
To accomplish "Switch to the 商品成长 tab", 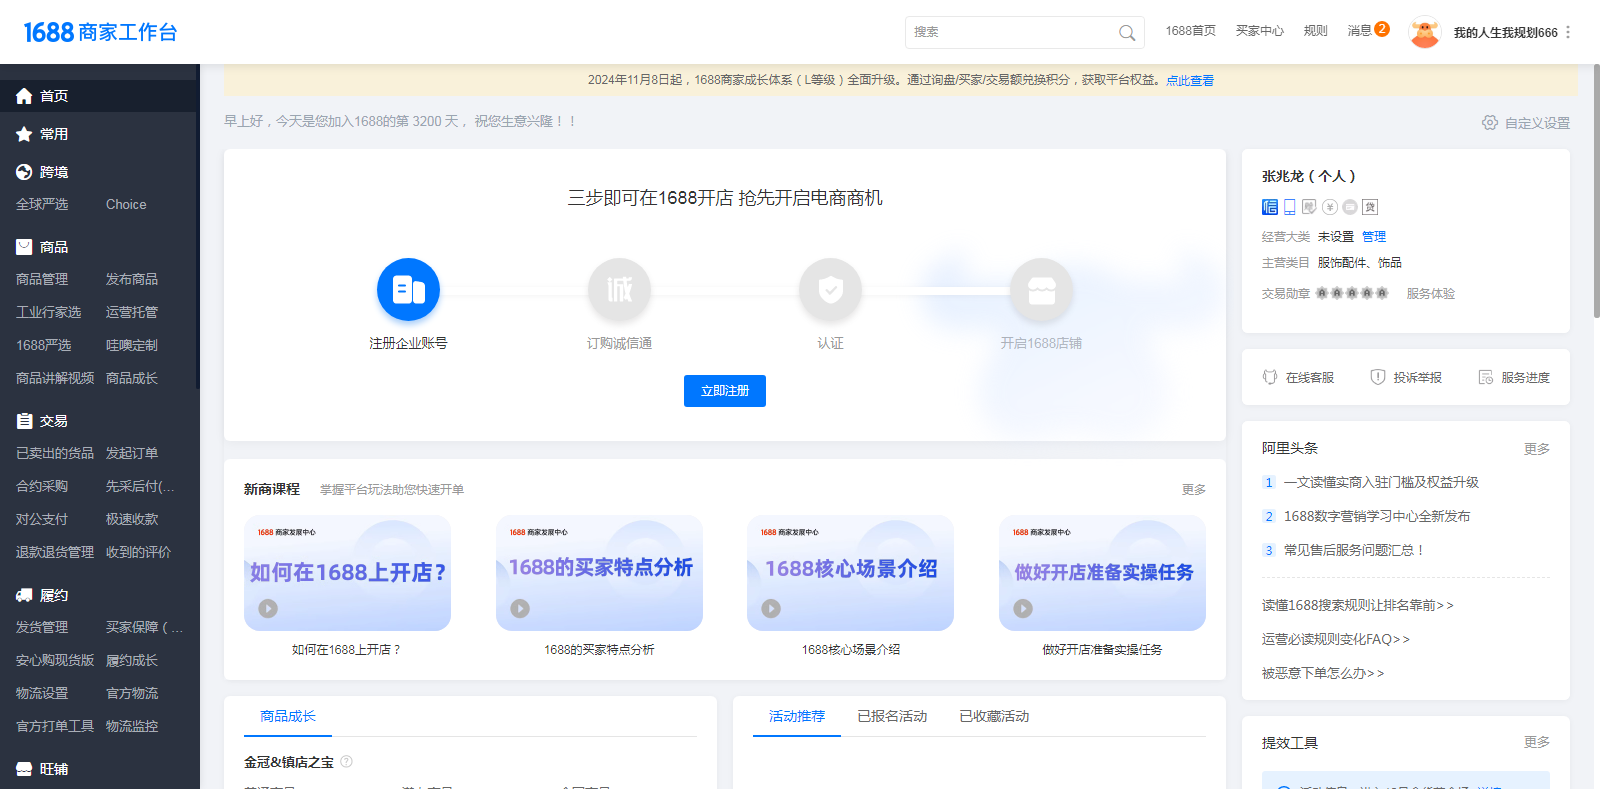I will pyautogui.click(x=288, y=716).
